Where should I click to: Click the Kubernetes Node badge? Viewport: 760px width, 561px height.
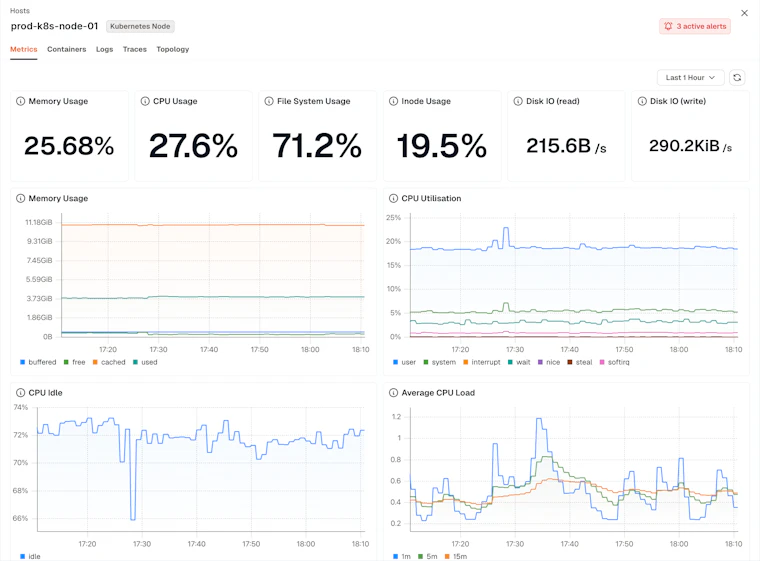point(140,26)
